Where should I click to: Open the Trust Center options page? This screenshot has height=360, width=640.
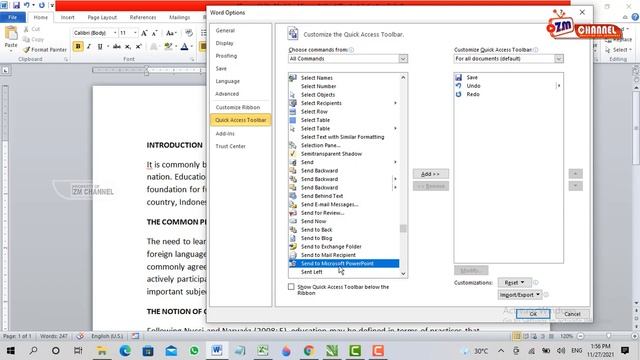point(231,146)
